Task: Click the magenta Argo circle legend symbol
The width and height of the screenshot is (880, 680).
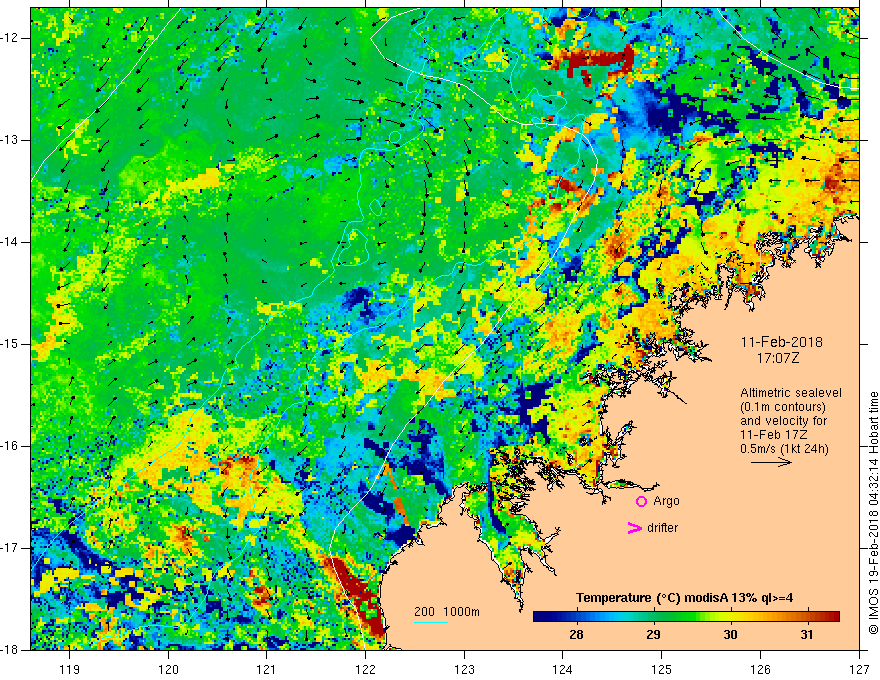Action: point(641,502)
